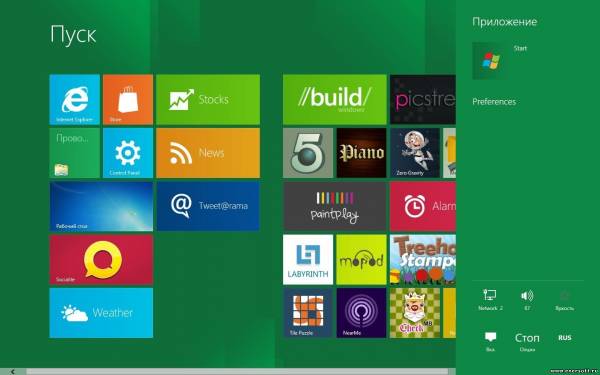600x375 pixels.
Task: Launch the NearMe tile
Action: 361,313
